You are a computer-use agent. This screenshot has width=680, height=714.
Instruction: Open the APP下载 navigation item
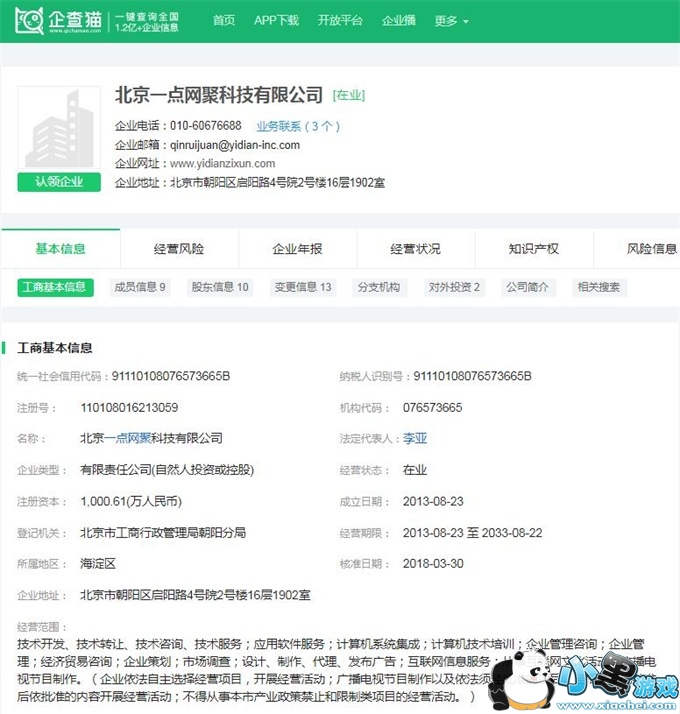pos(276,20)
